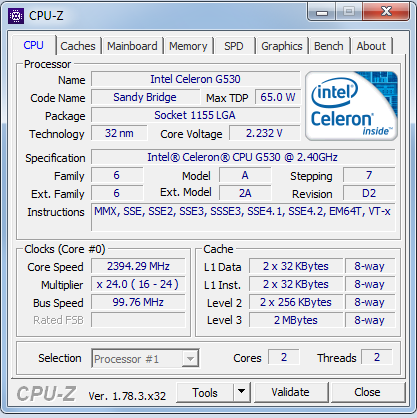Open the Mainboard tab
Viewport: 417px width, 418px height.
pyautogui.click(x=132, y=46)
